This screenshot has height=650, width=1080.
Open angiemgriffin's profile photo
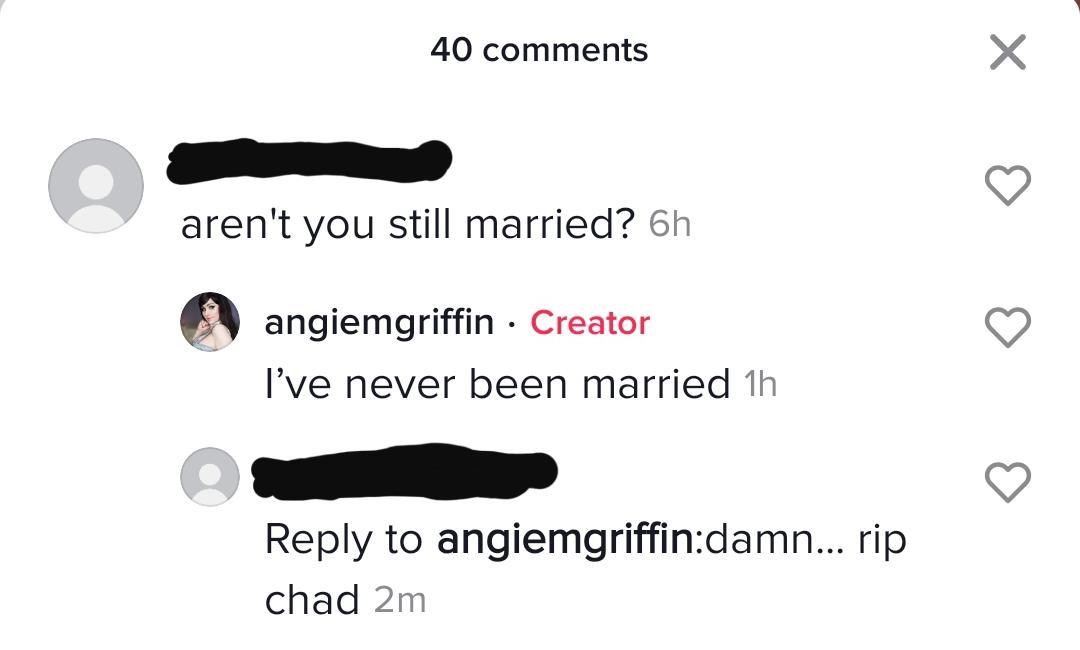click(x=210, y=322)
